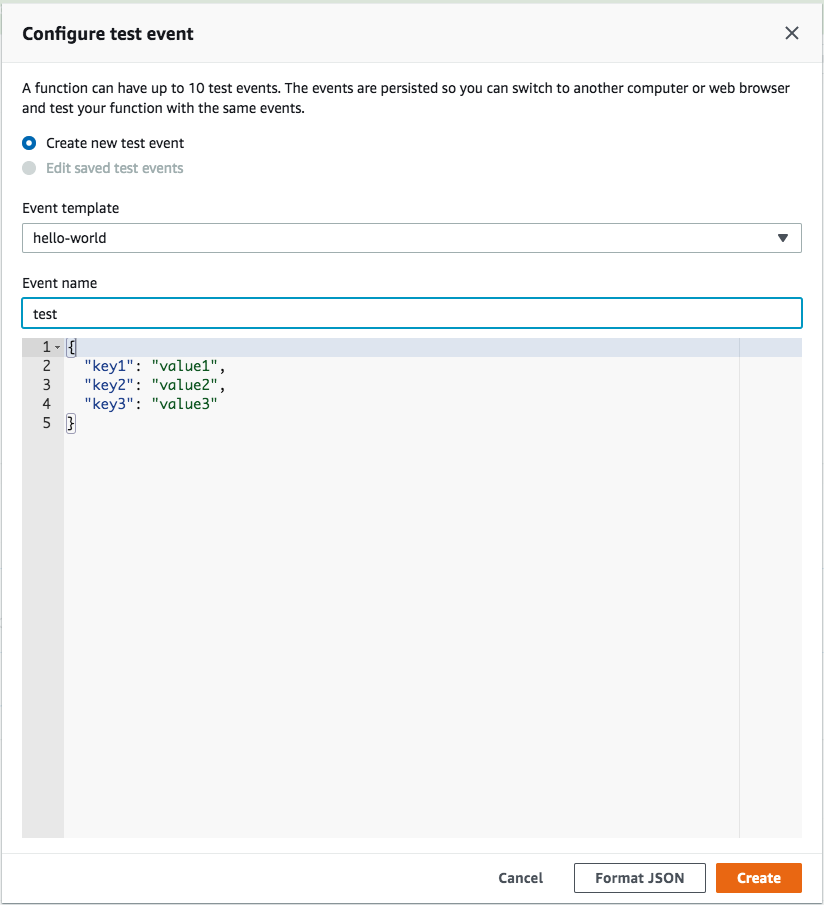Image resolution: width=824 pixels, height=905 pixels.
Task: Click line number 5 in the editor gutter
Action: 47,423
